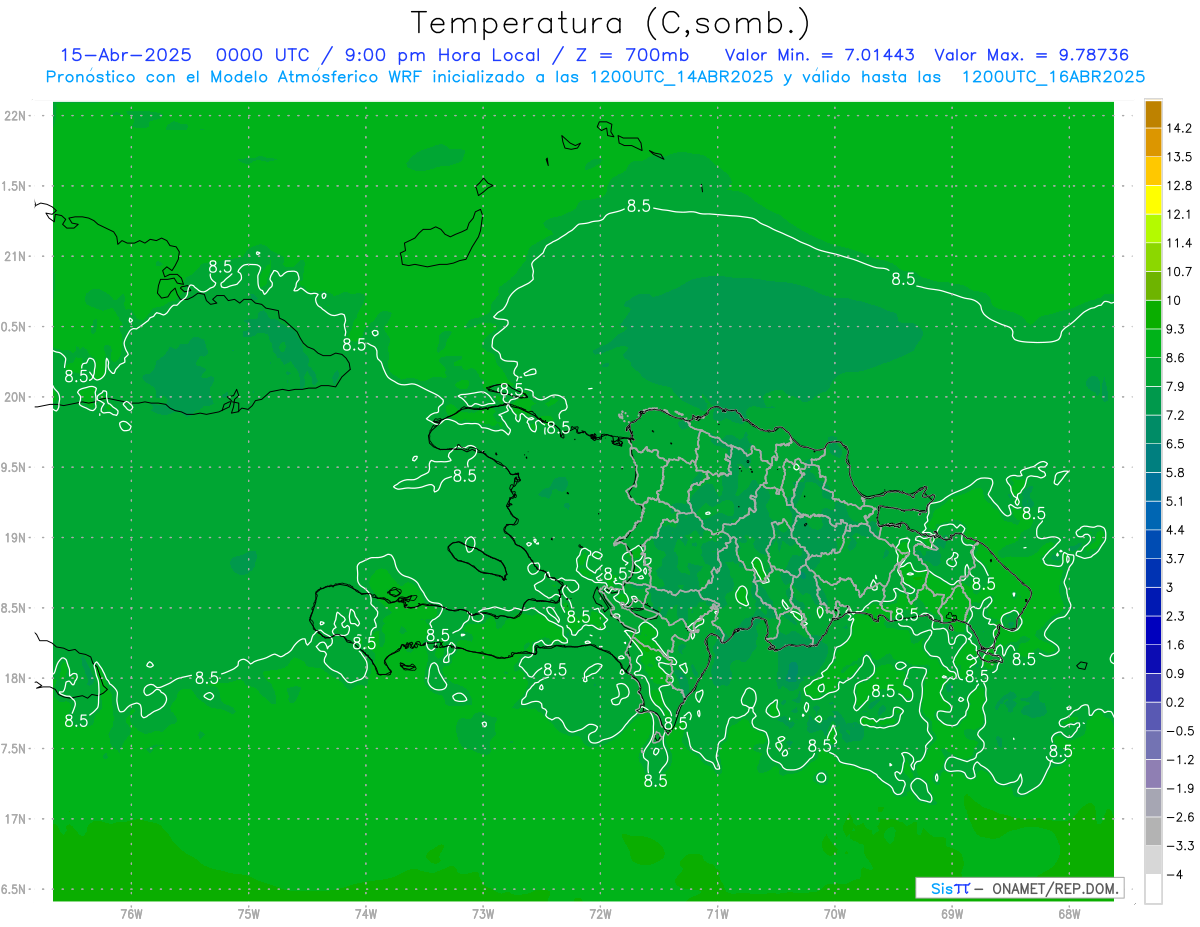
Task: Pick the lime swatch between 12.1 and 11.4
Action: 1153,228
